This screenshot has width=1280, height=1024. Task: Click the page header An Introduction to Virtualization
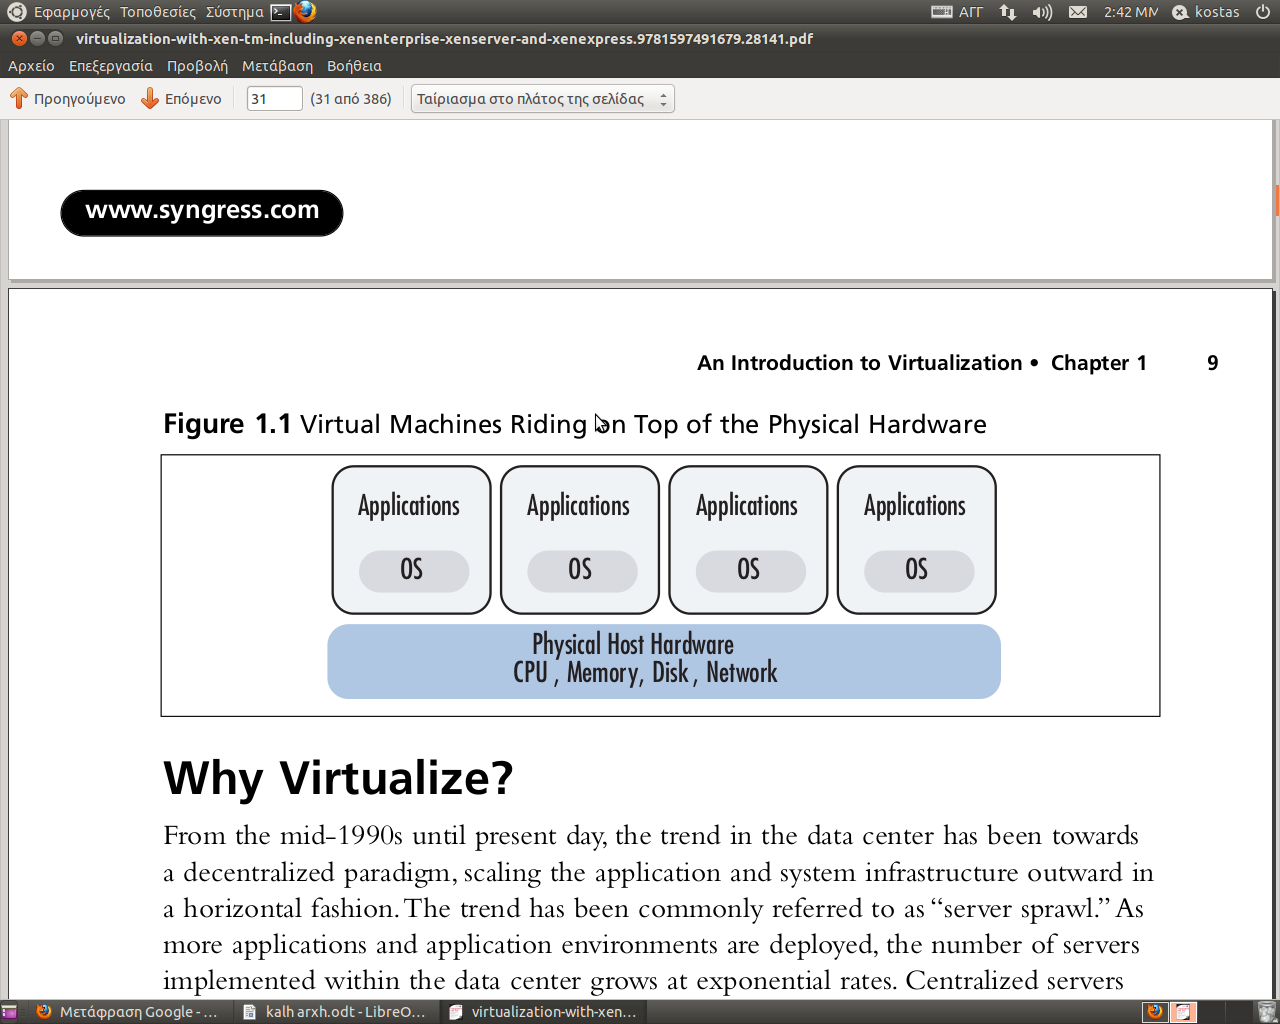tap(860, 363)
